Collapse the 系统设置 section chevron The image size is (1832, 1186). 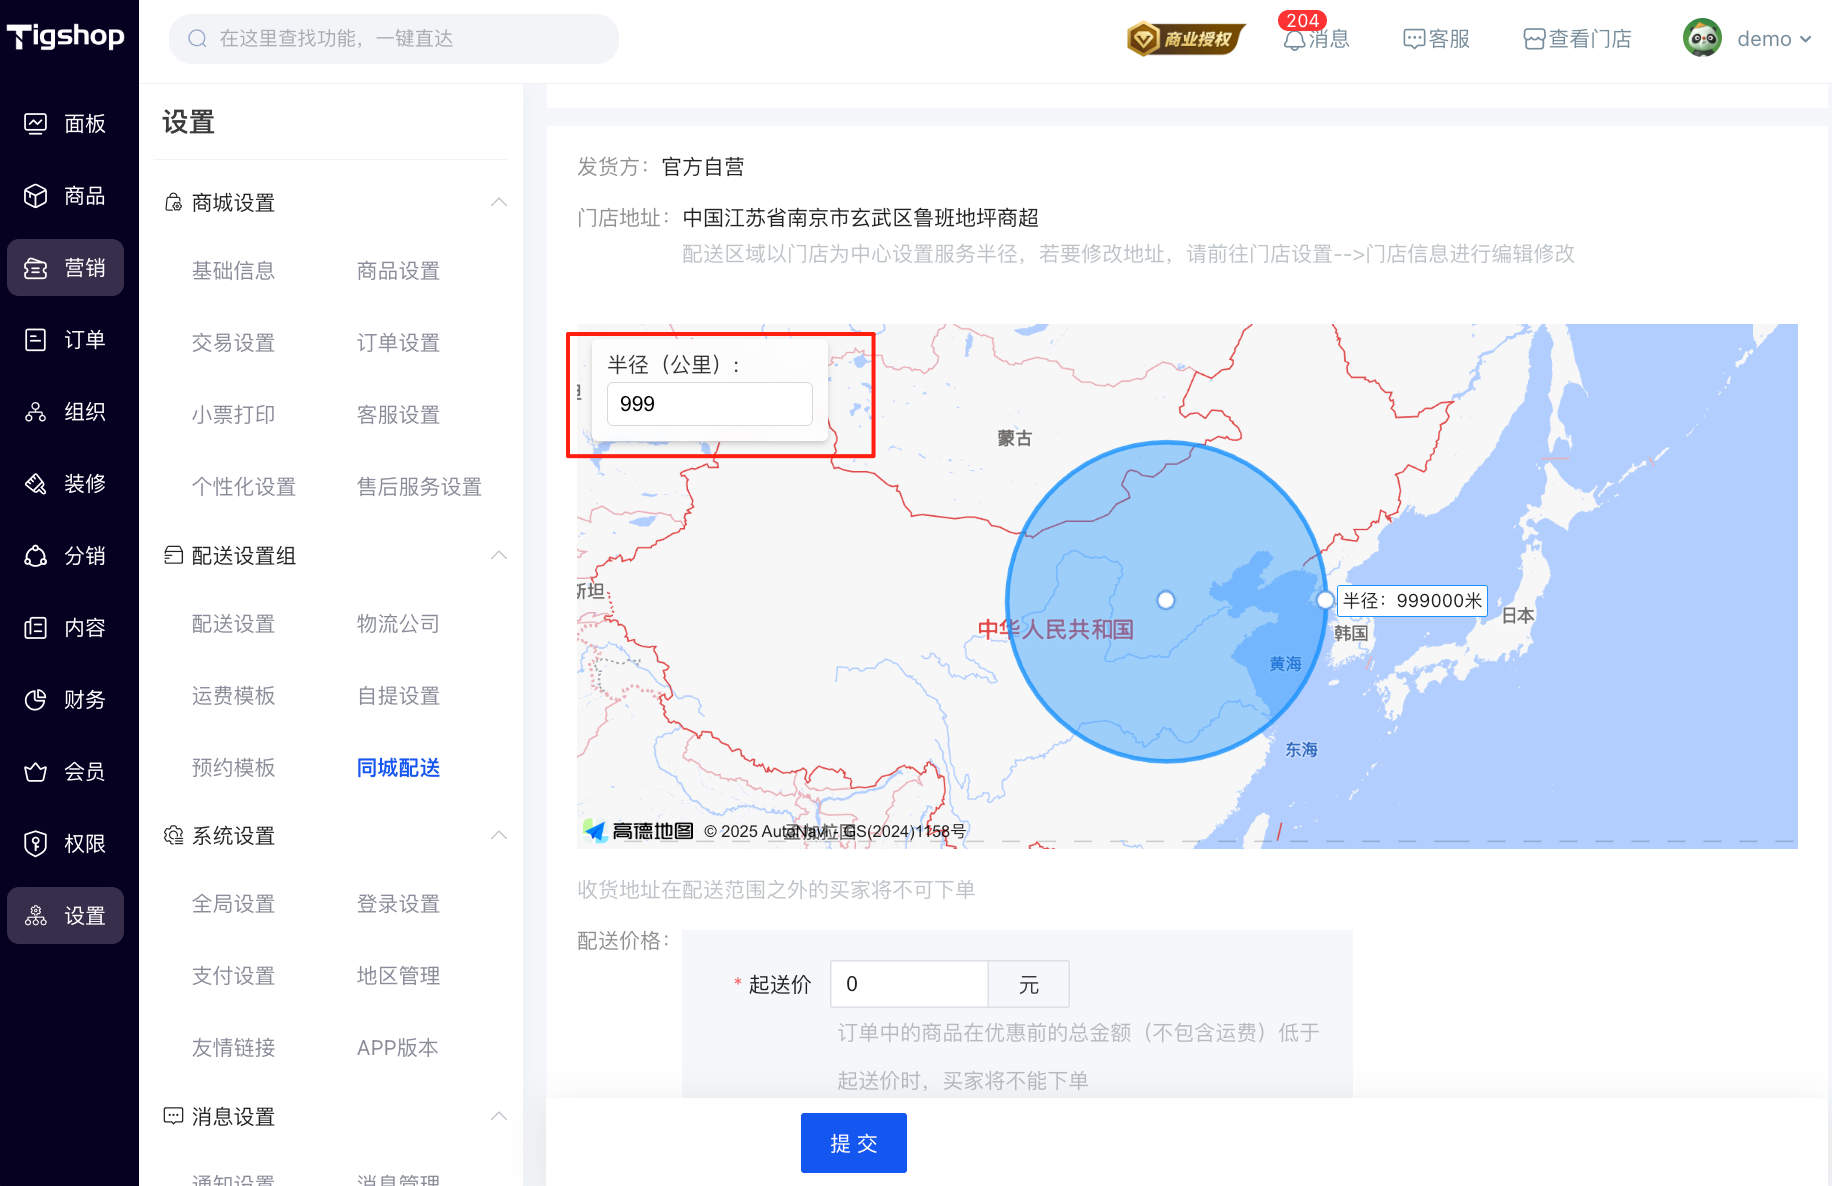[x=499, y=836]
